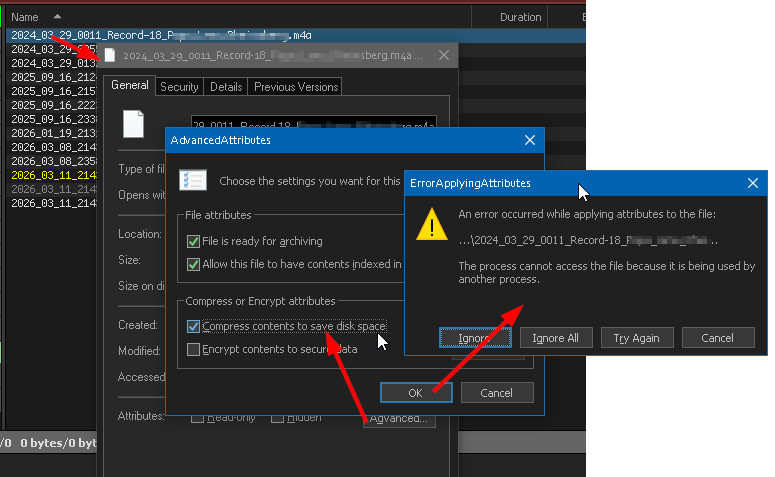Image resolution: width=775 pixels, height=477 pixels.
Task: Click the file name field in properties
Action: coord(314,124)
